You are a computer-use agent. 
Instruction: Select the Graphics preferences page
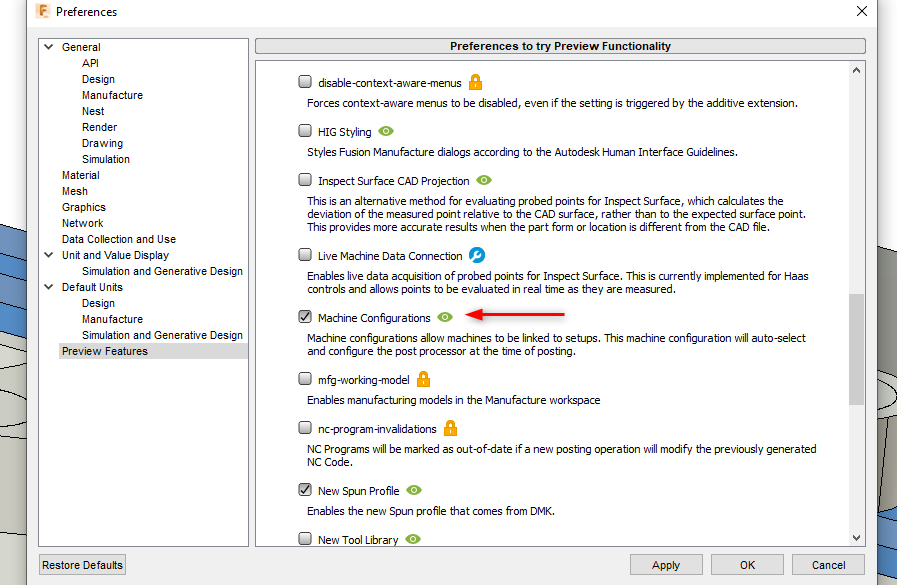tap(84, 207)
